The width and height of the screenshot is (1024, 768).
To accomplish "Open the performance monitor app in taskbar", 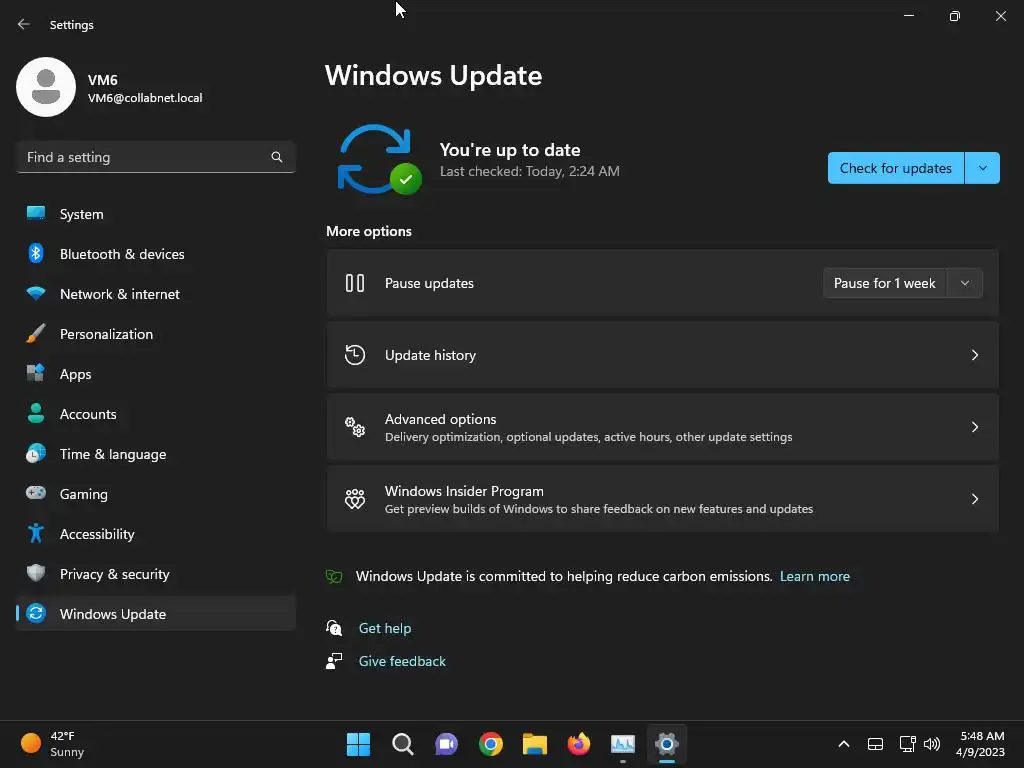I will click(x=622, y=744).
